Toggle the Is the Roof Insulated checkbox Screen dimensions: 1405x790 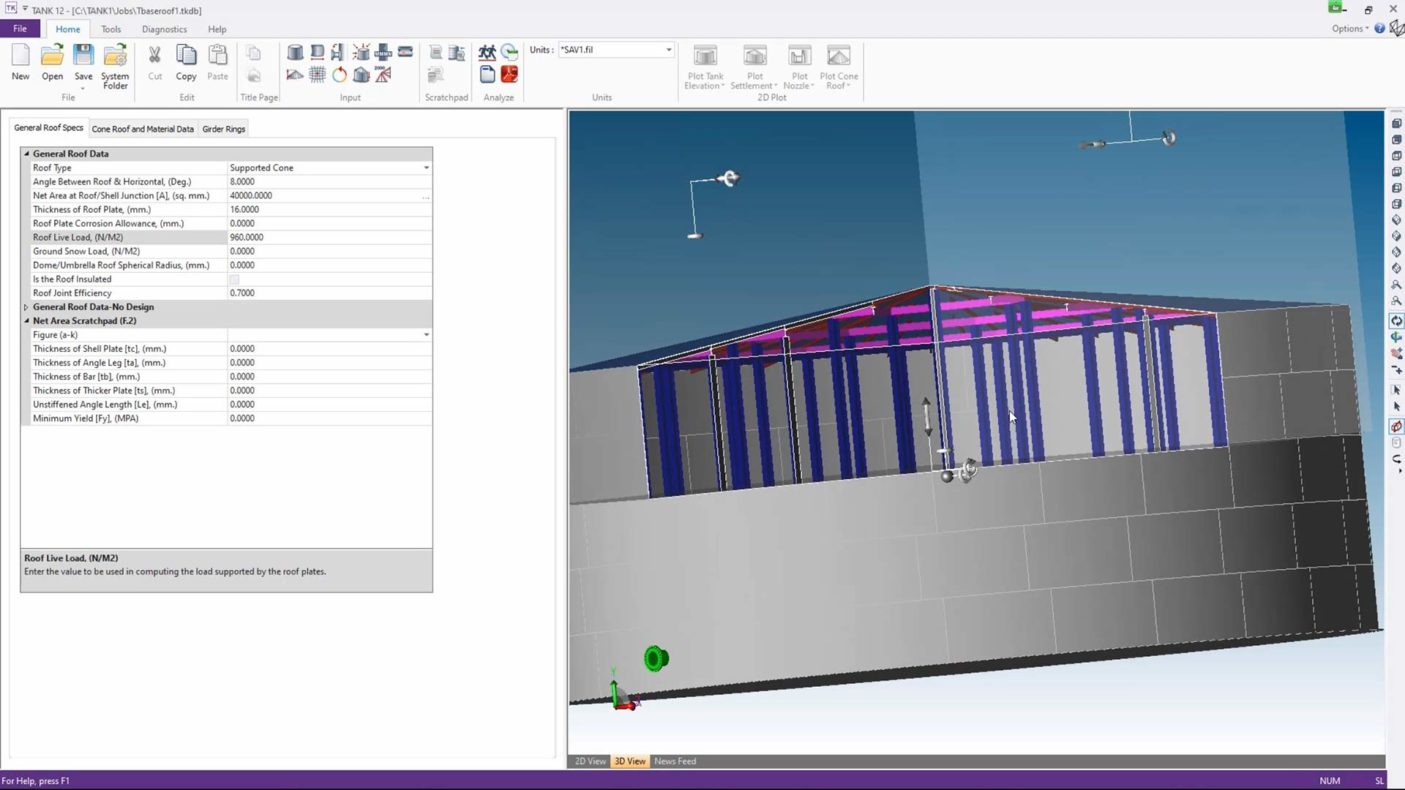(234, 280)
